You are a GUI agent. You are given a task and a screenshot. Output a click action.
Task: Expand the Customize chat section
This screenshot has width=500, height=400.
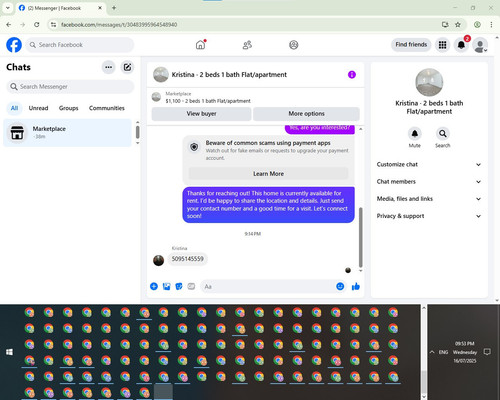point(429,164)
